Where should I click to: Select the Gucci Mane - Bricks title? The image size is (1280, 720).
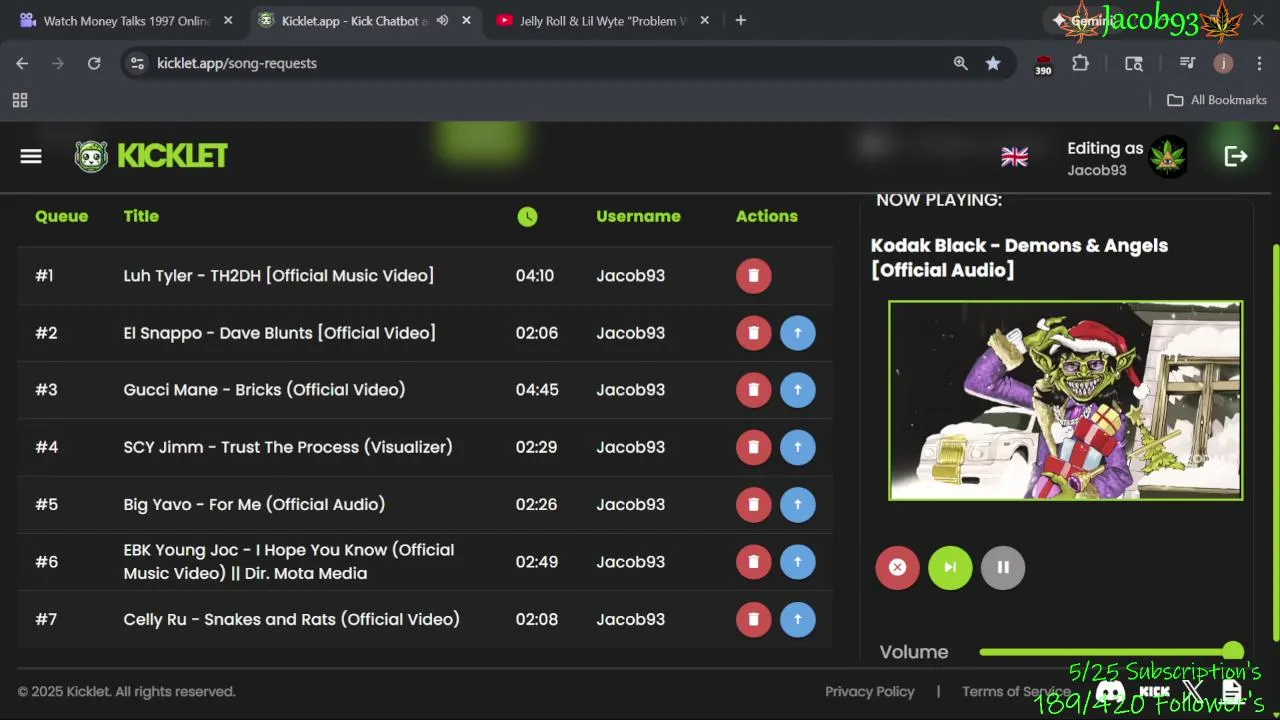[x=264, y=390]
